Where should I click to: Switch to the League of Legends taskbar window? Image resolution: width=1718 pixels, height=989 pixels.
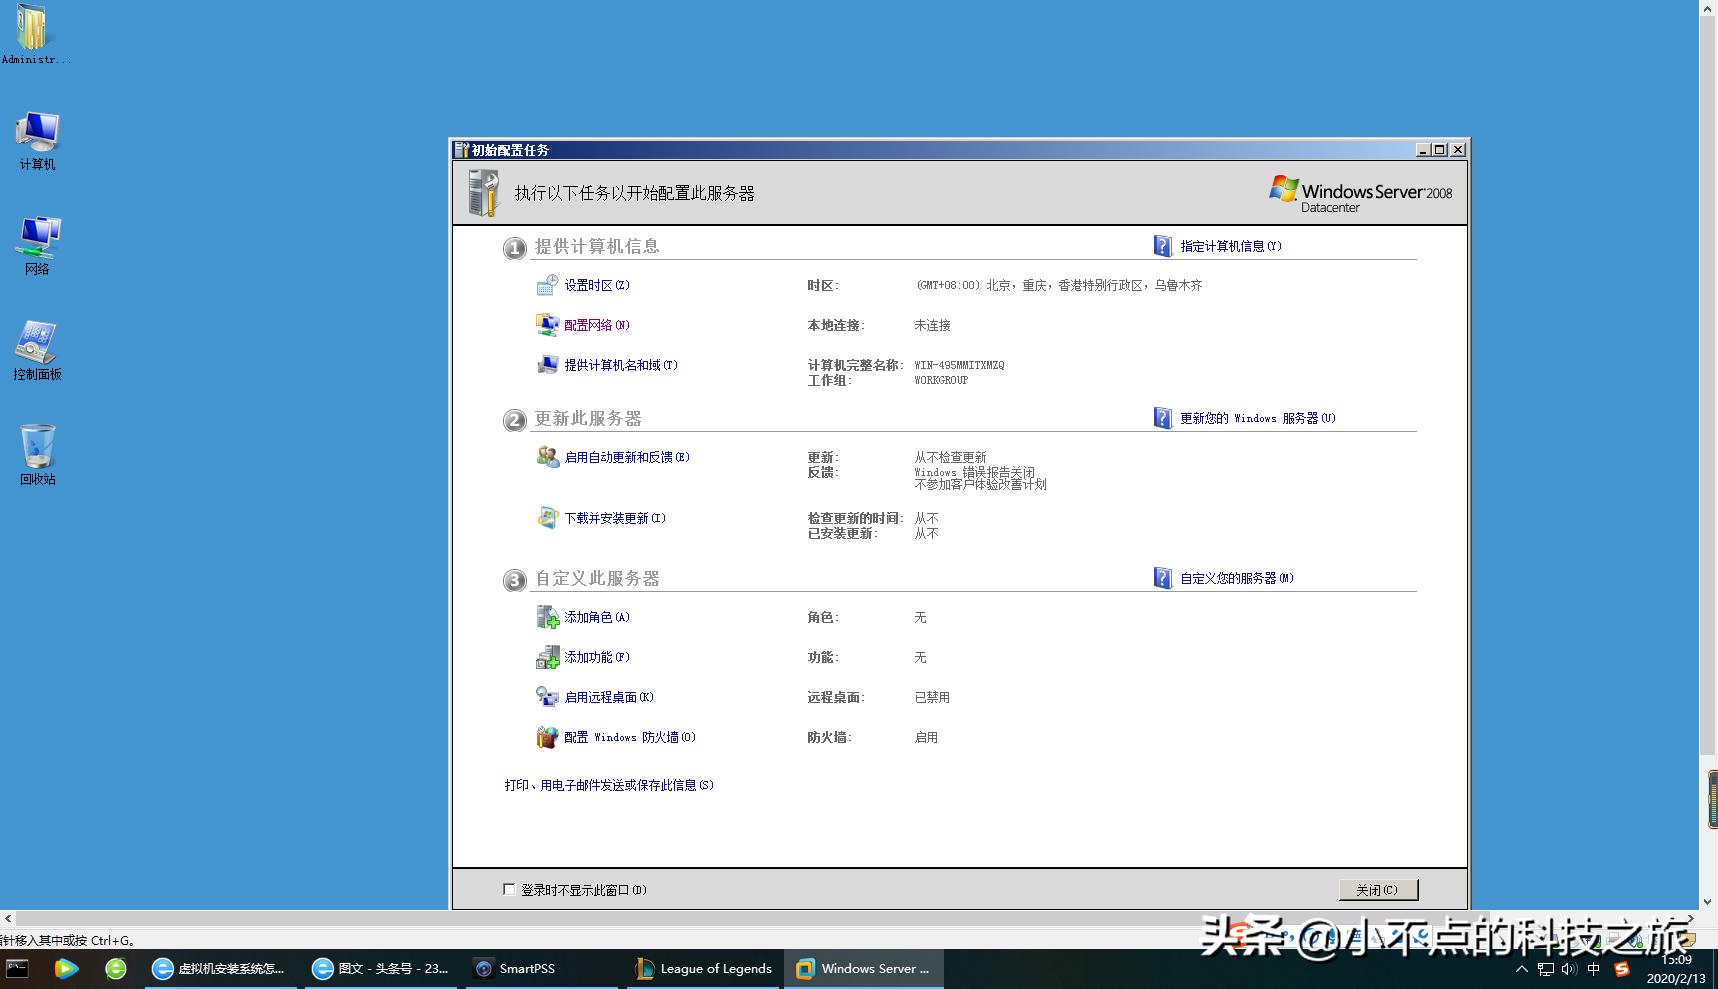click(x=703, y=968)
